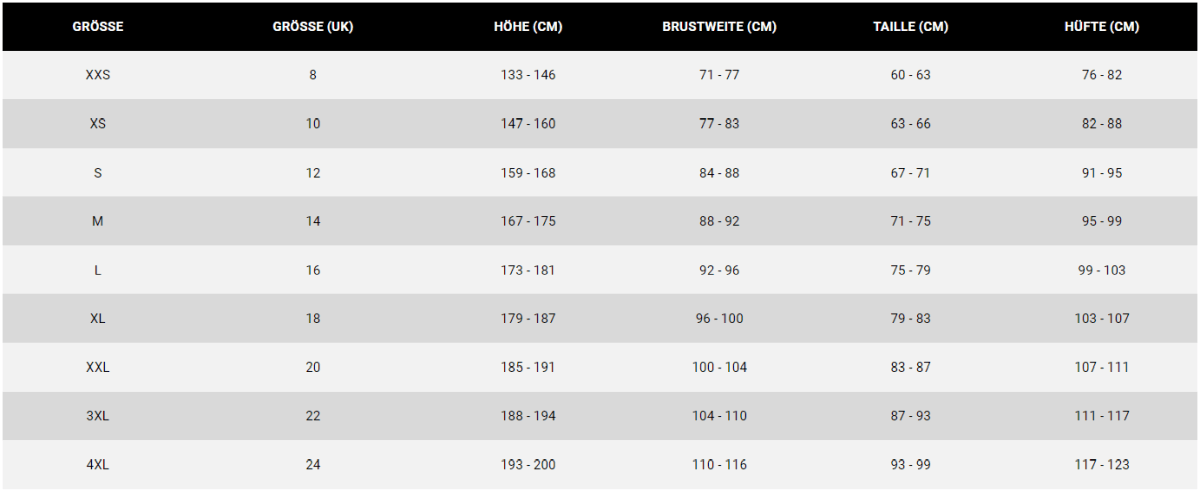1200x491 pixels.
Task: Select chest value 96 - 100
Action: click(719, 318)
